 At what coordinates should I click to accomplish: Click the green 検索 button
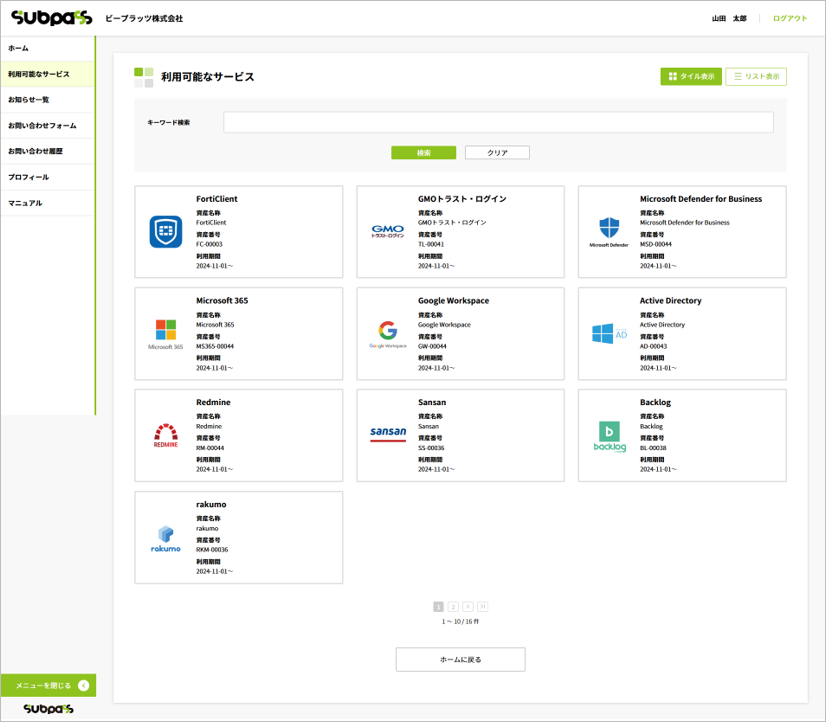[x=424, y=153]
